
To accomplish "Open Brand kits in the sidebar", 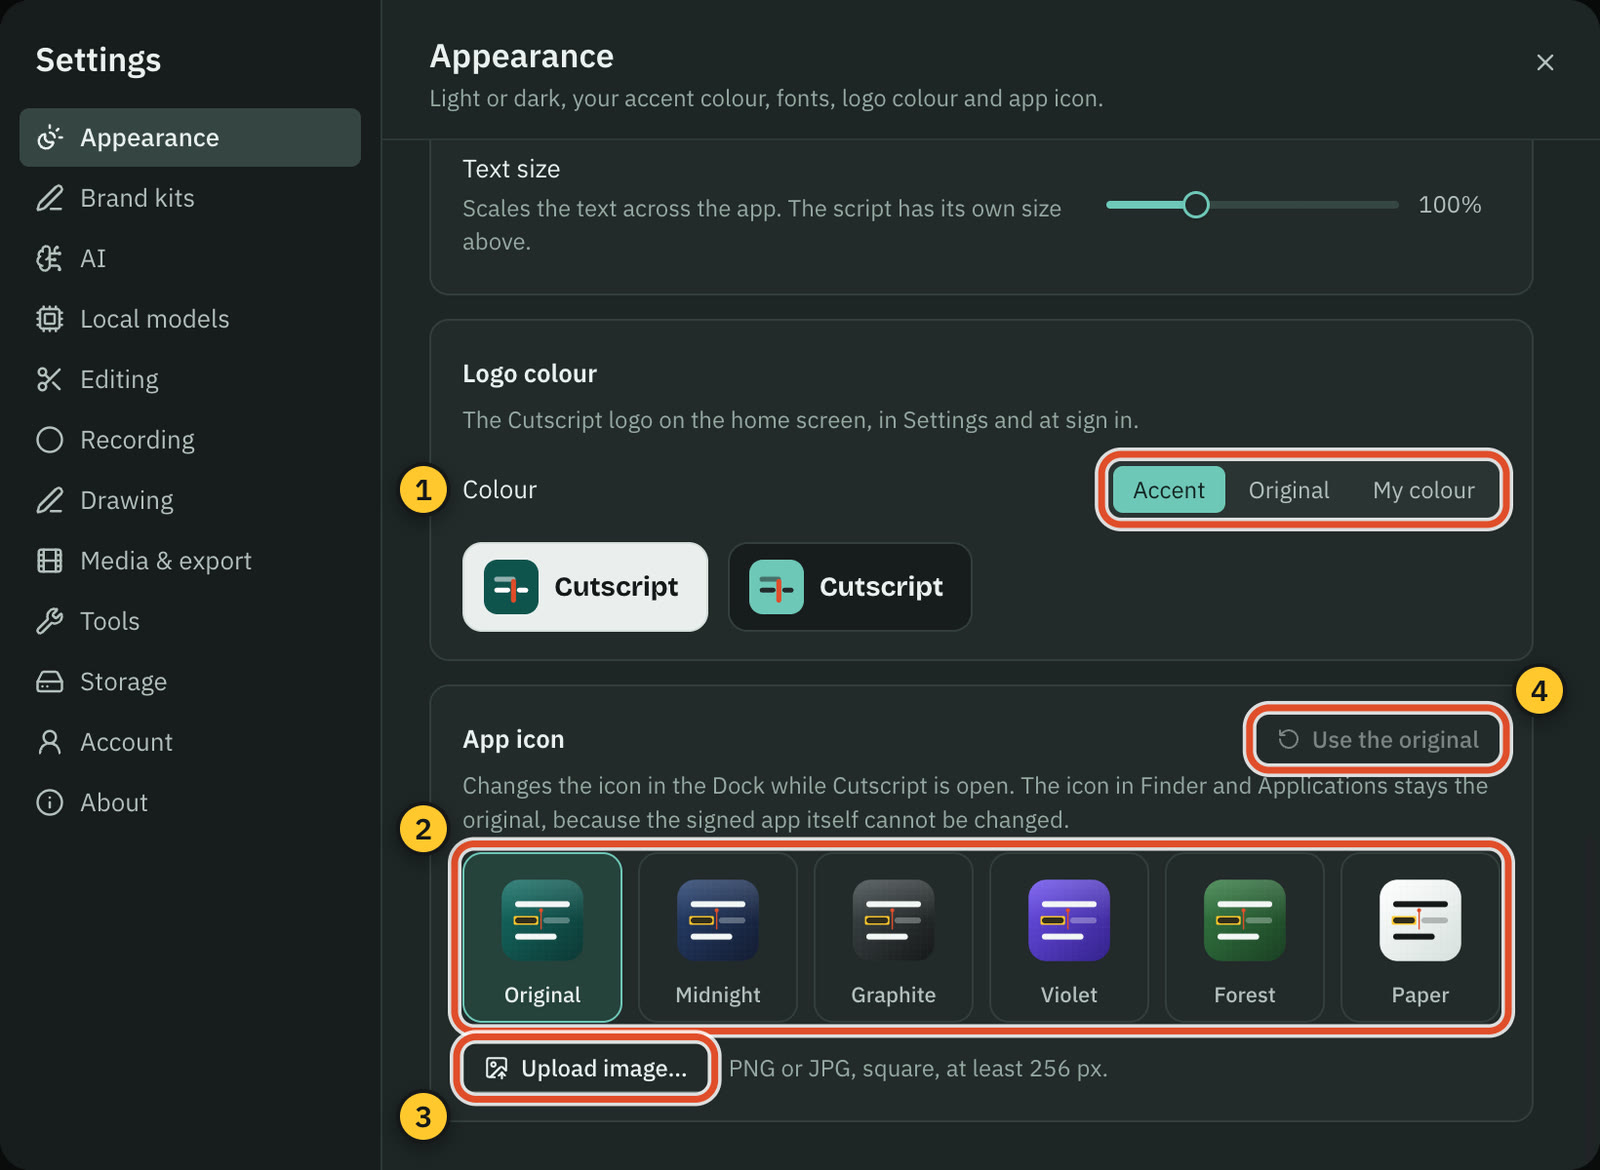I will (190, 198).
